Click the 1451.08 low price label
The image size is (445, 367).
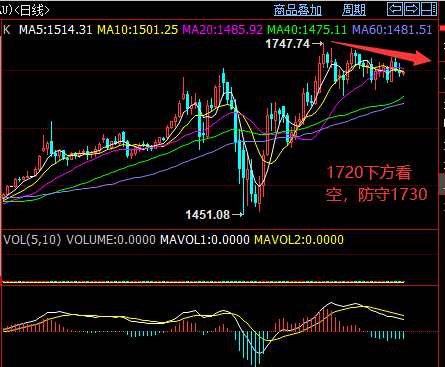pyautogui.click(x=207, y=215)
